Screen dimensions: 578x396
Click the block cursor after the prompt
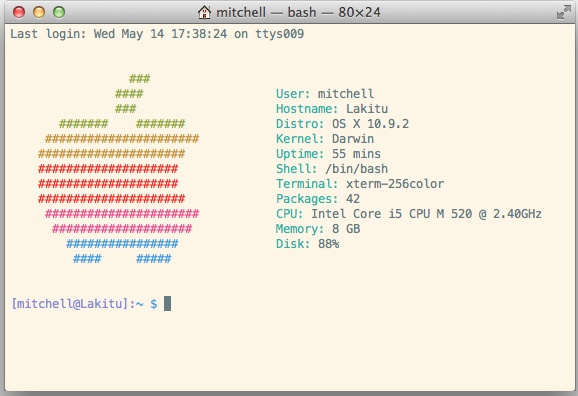tap(167, 303)
